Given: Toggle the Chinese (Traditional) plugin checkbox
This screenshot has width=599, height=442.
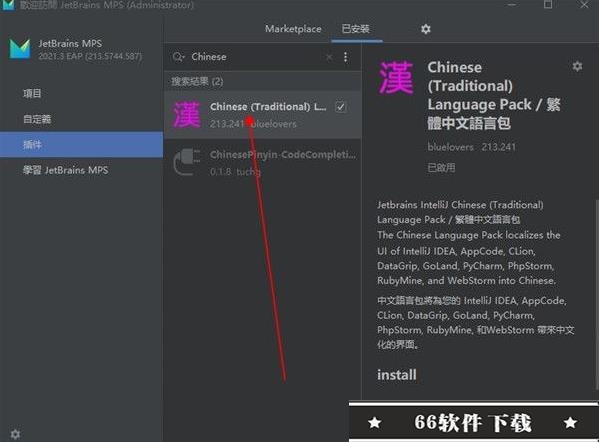Looking at the screenshot, I should tap(341, 107).
